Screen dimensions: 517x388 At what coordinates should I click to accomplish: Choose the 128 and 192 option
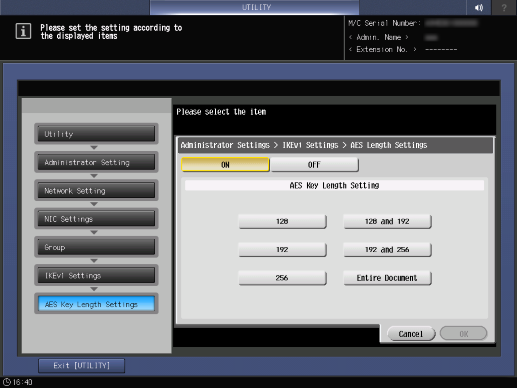[387, 221]
